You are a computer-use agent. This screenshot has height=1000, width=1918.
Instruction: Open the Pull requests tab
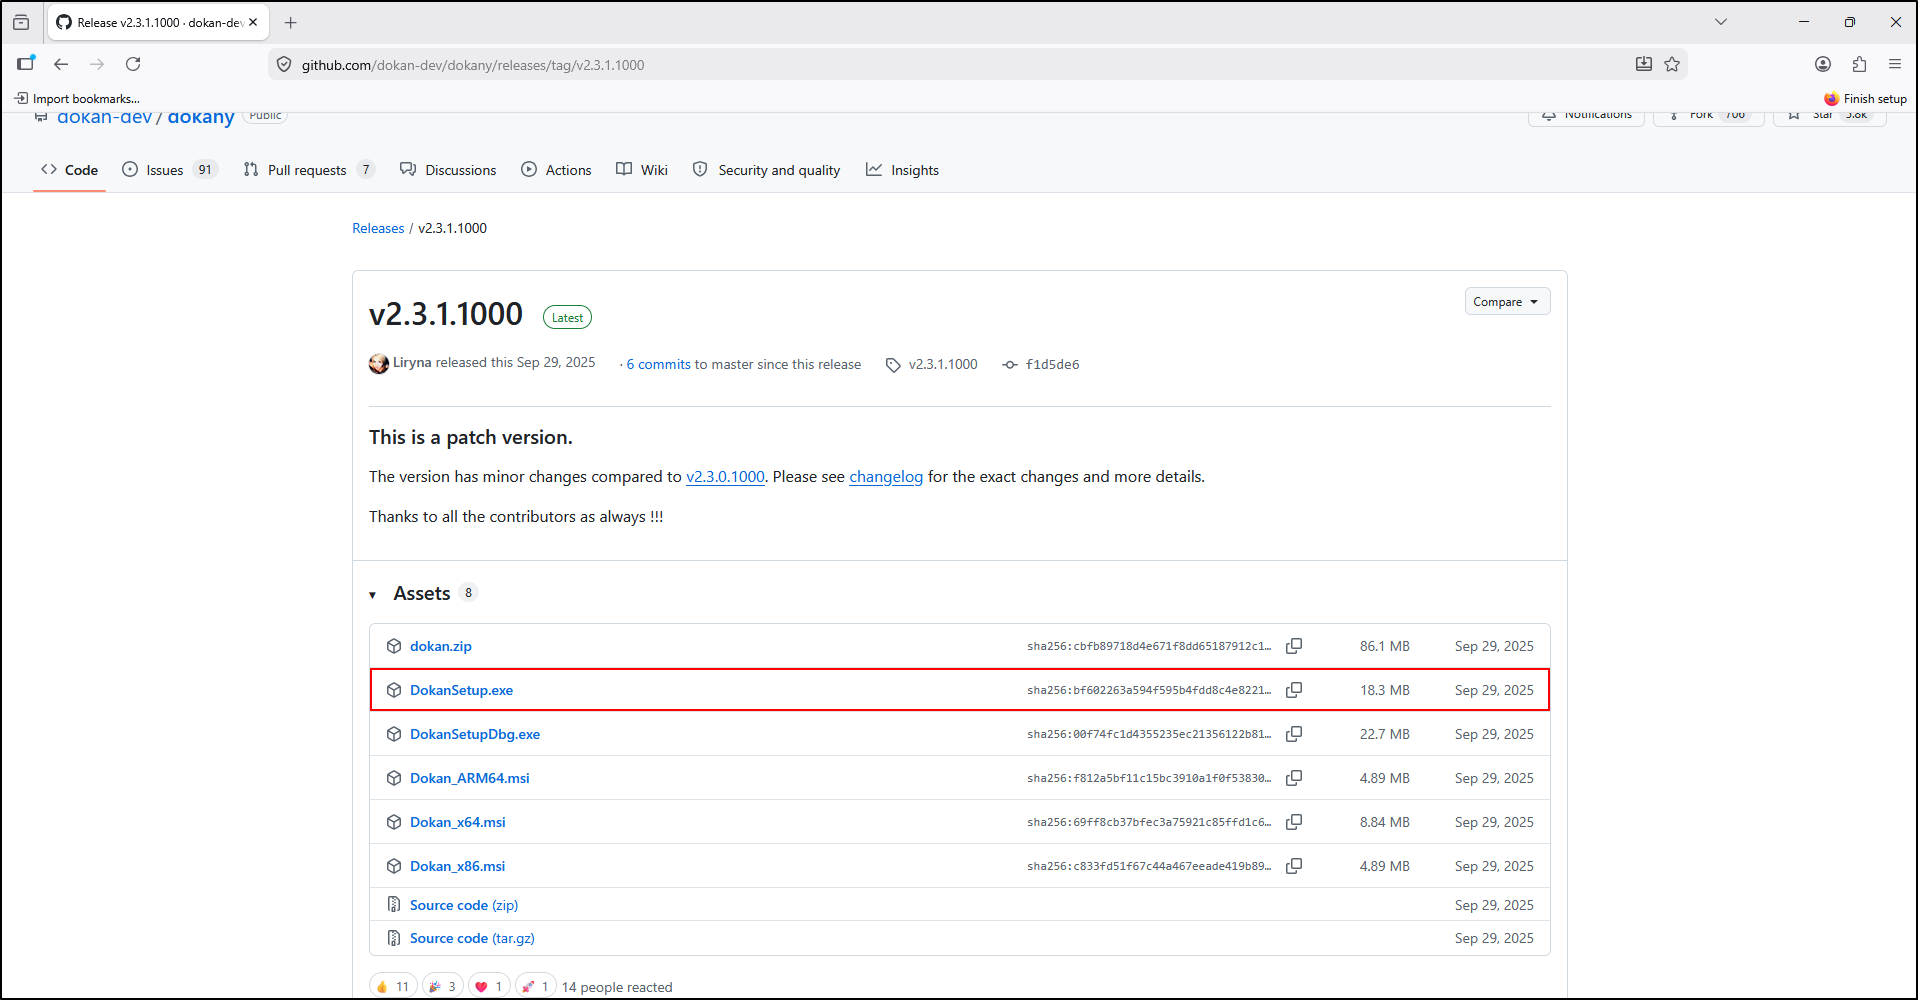pyautogui.click(x=309, y=170)
